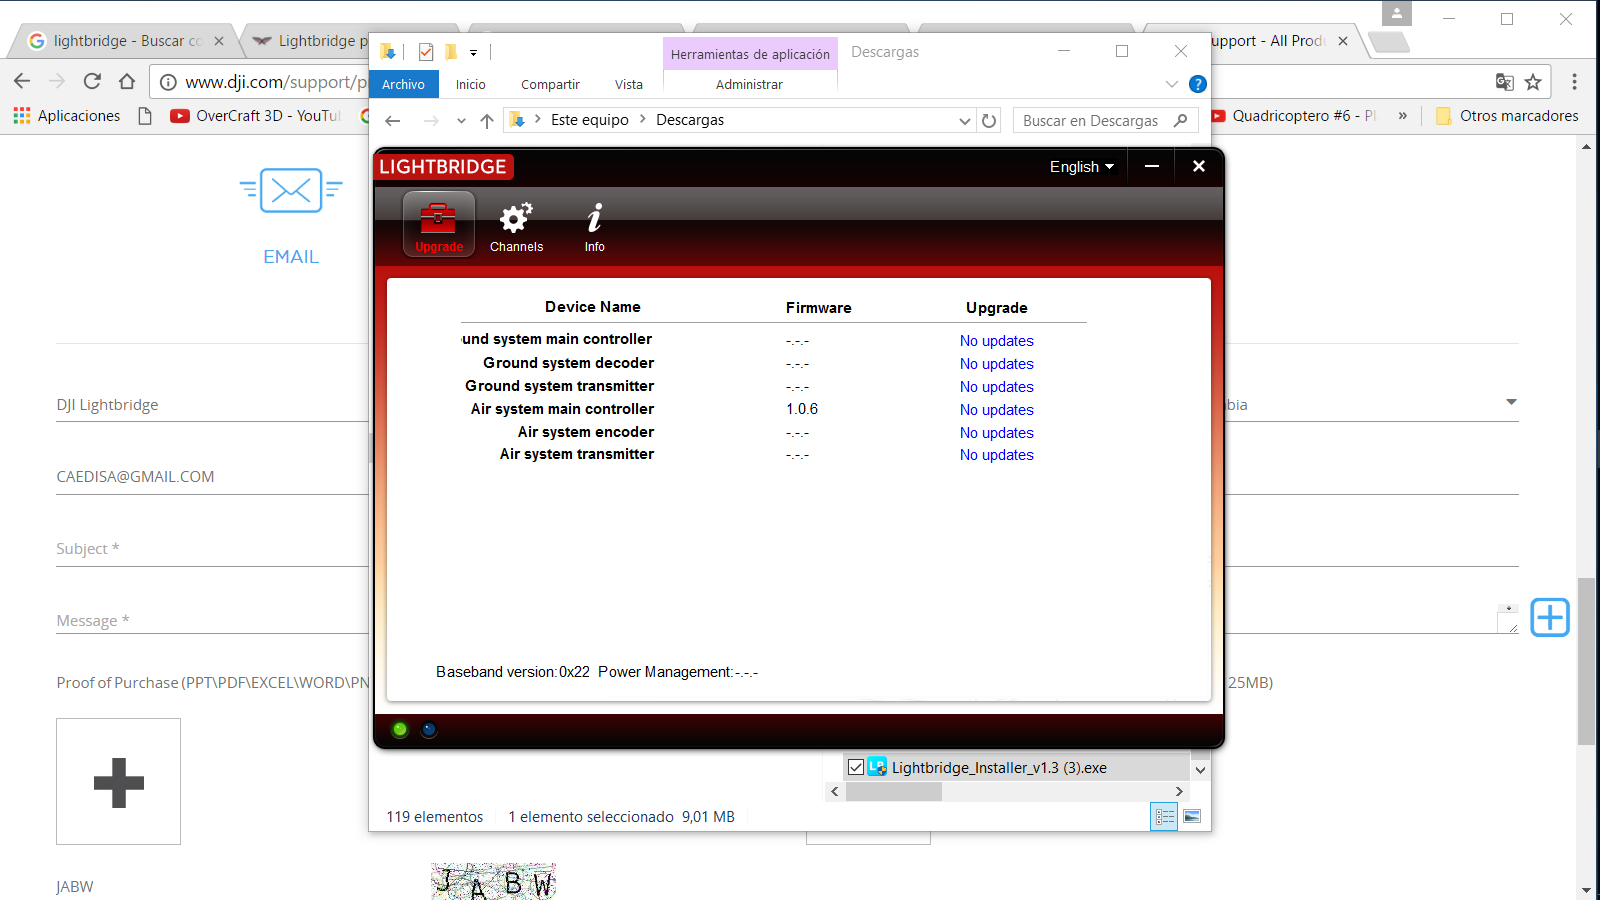This screenshot has height=900, width=1600.
Task: Click No updates for Ground system decoder
Action: pyautogui.click(x=996, y=364)
